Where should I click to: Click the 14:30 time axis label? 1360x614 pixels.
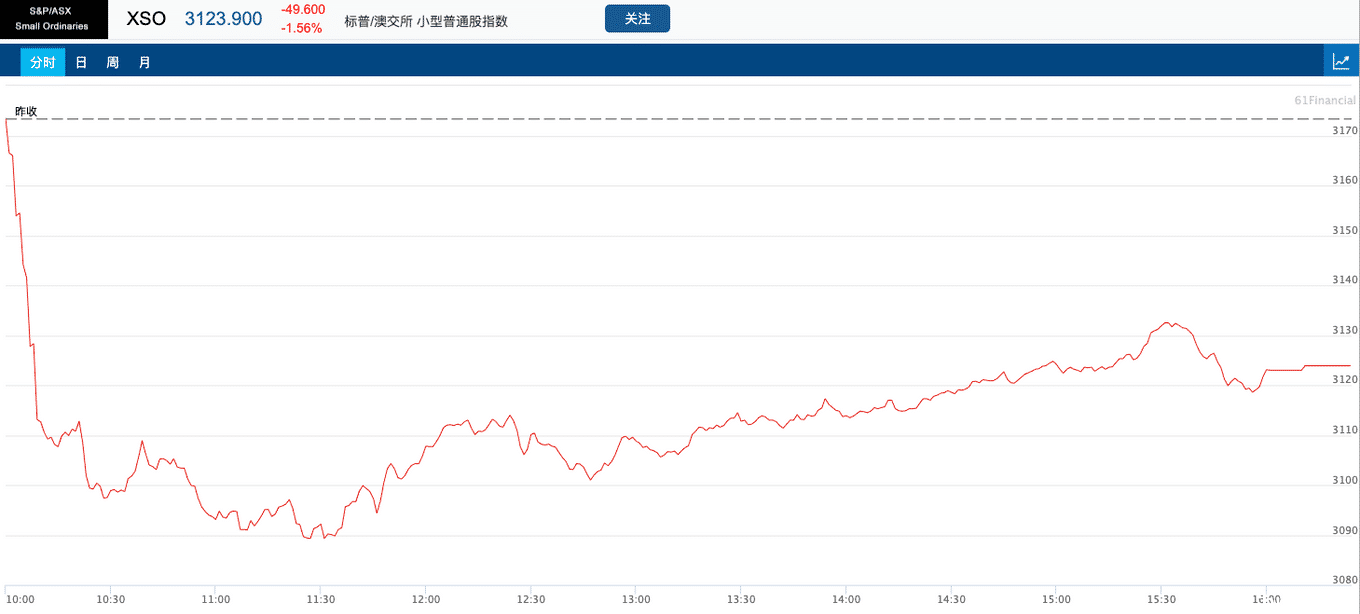click(950, 599)
